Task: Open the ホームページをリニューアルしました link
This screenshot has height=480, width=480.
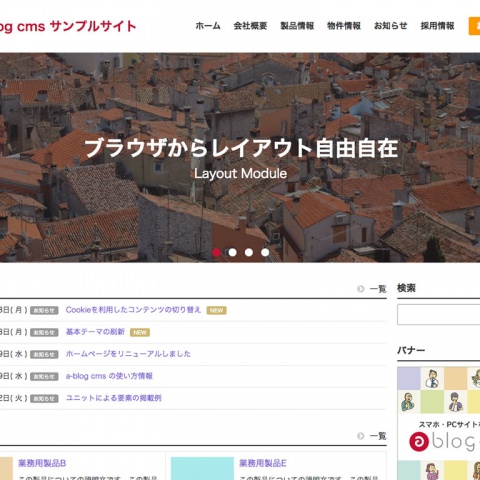Action: pyautogui.click(x=128, y=354)
